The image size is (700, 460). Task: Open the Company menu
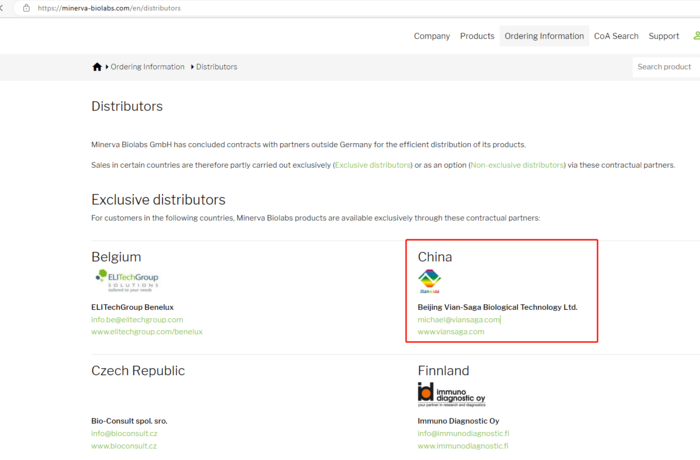(432, 36)
